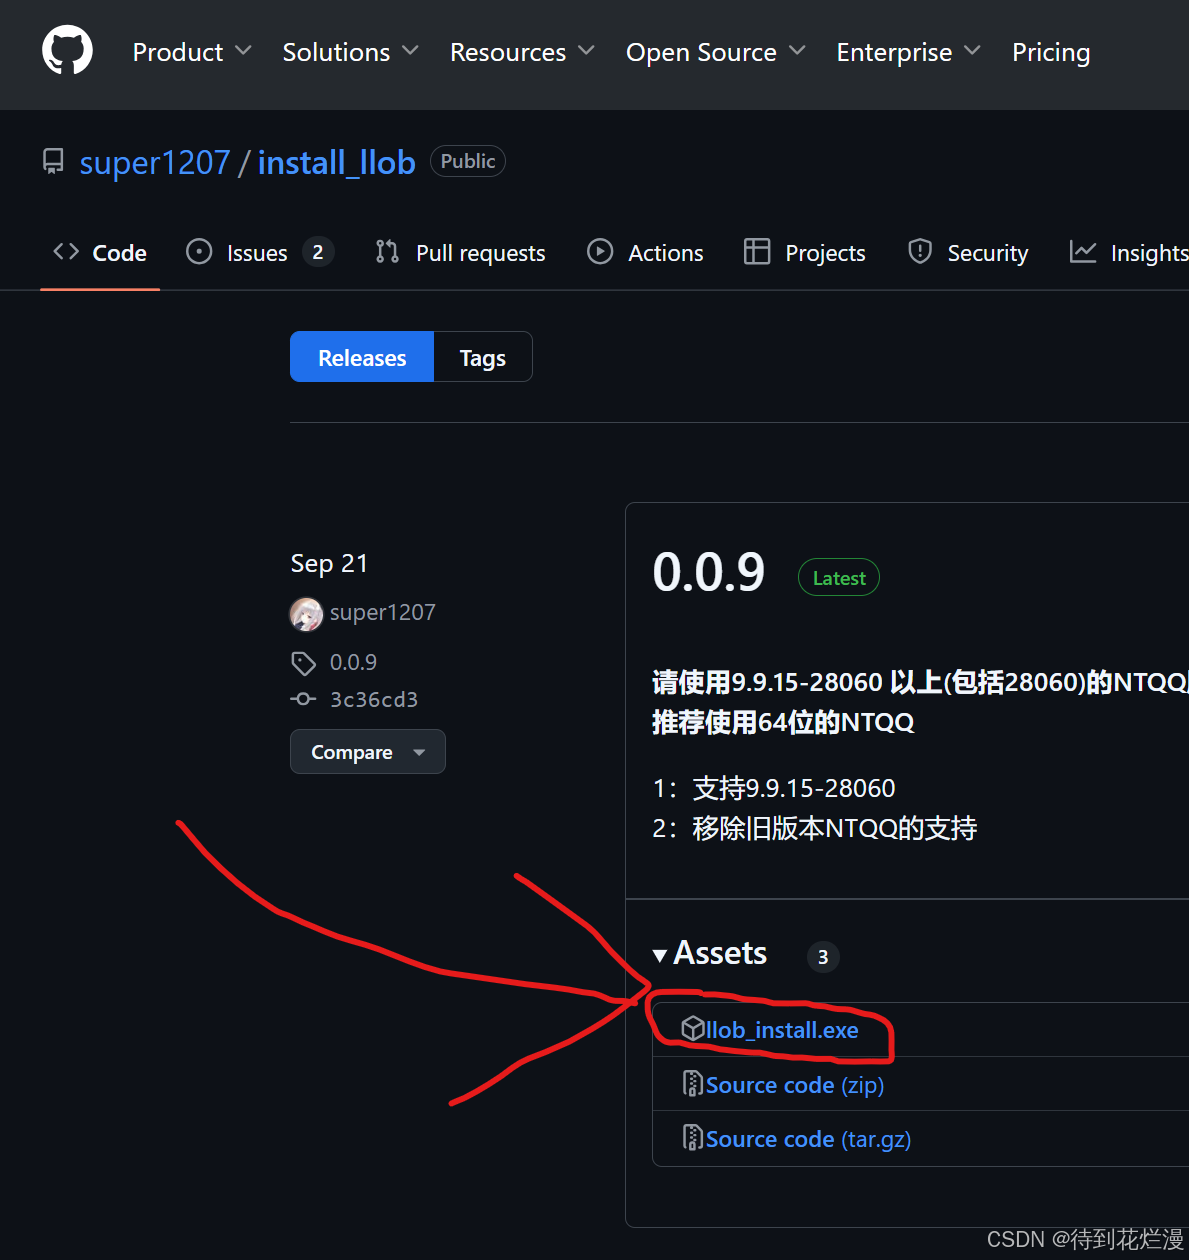Switch to the Security tab

click(967, 253)
